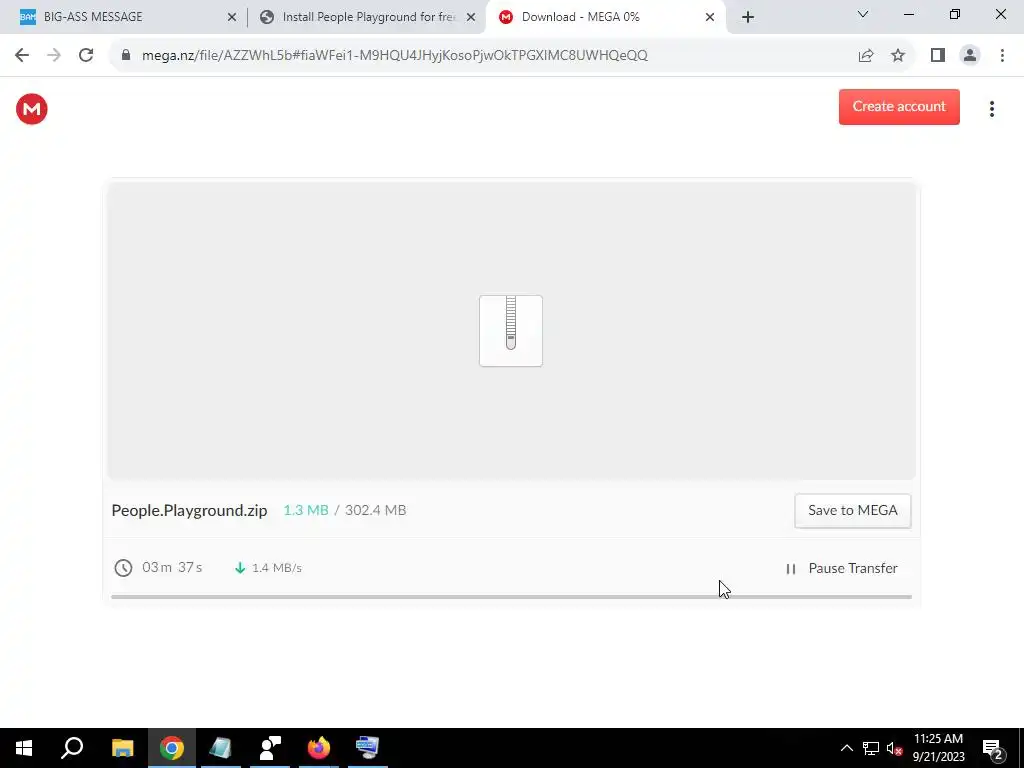The width and height of the screenshot is (1024, 768).
Task: Click the 1.4 MB/s speed value
Action: point(277,568)
